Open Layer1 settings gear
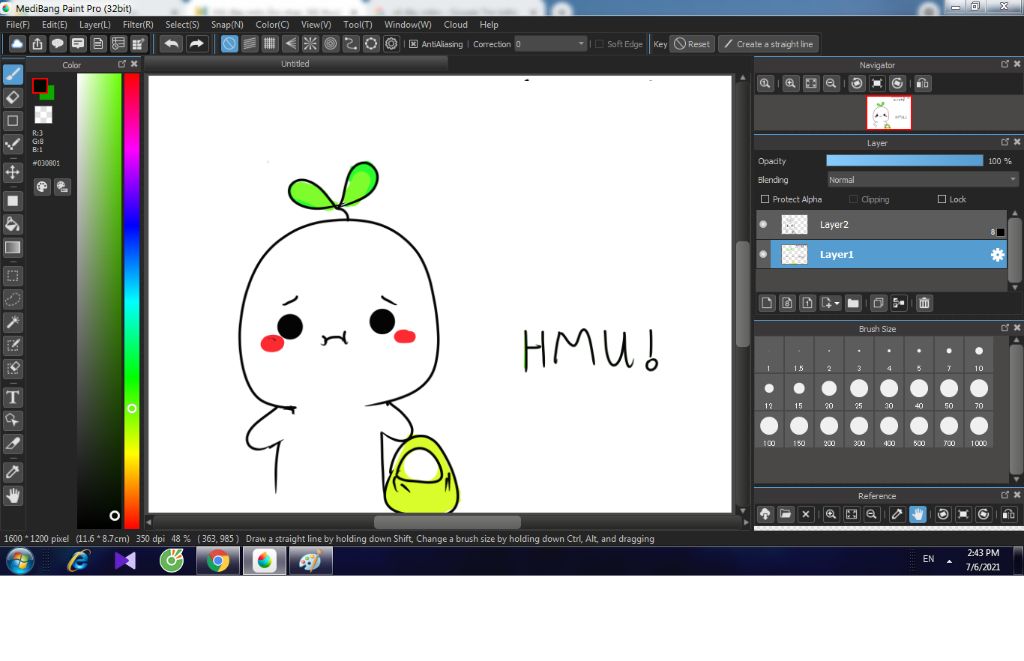The width and height of the screenshot is (1024, 661). (997, 255)
